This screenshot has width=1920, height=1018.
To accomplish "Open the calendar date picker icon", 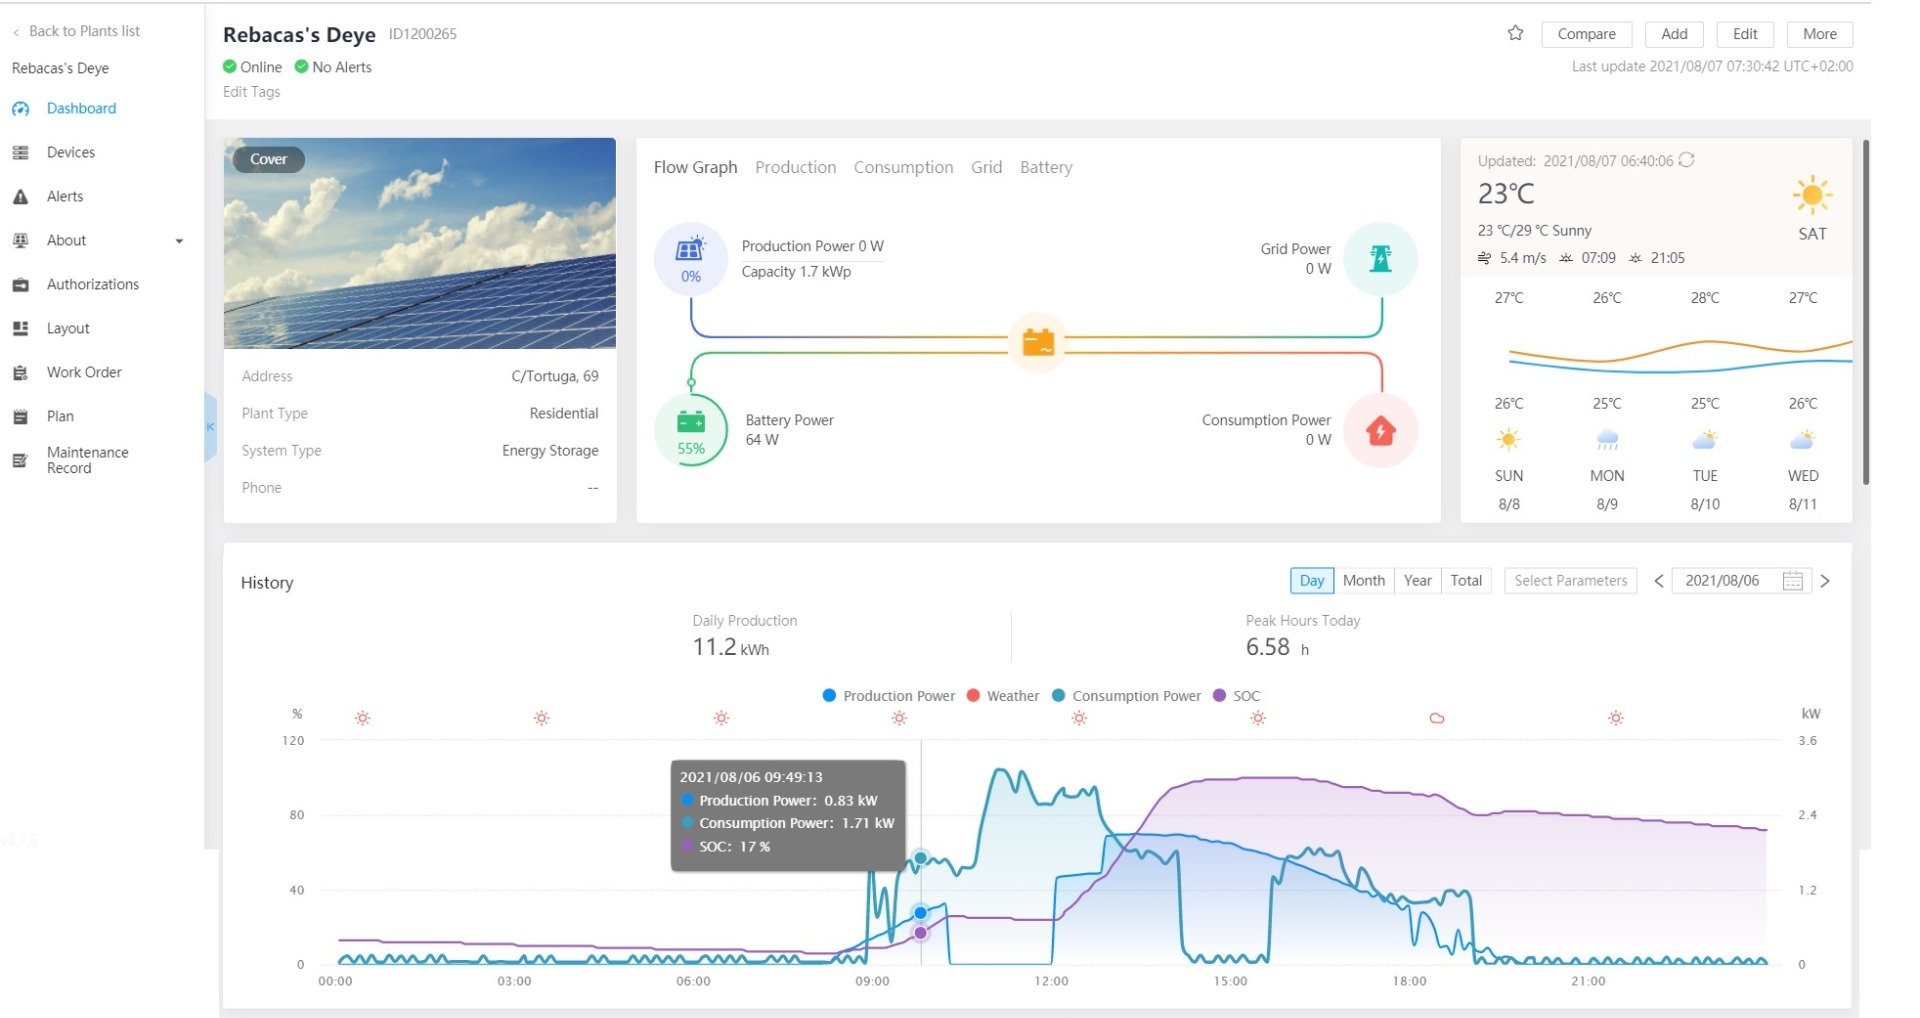I will 1792,581.
